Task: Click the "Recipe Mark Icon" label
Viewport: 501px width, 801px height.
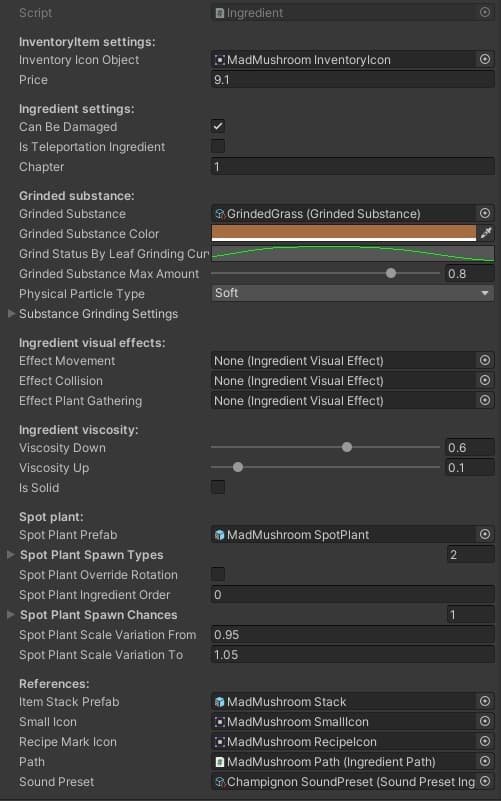Action: pos(67,742)
